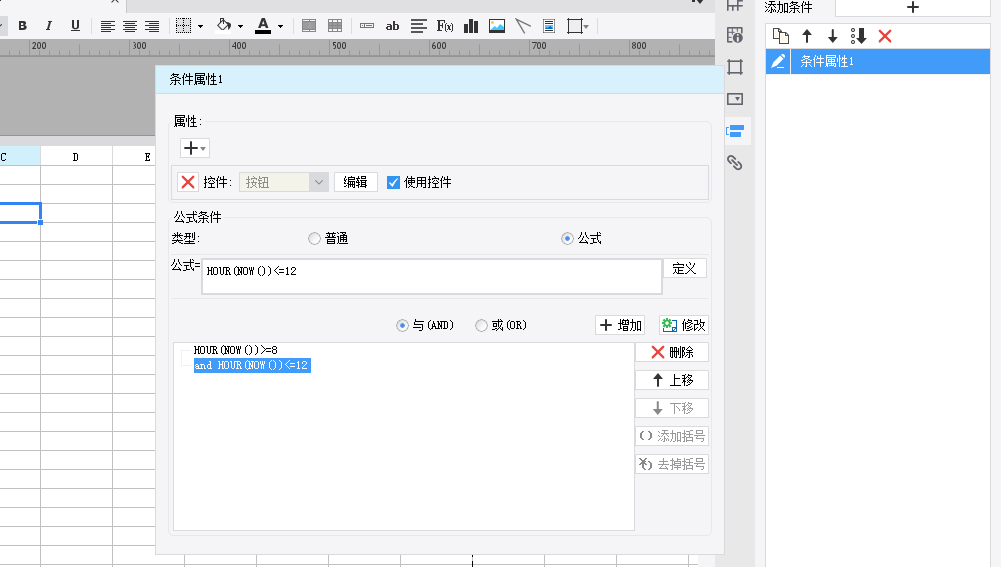The image size is (1001, 567).
Task: Select column E header in the spreadsheet
Action: [147, 156]
